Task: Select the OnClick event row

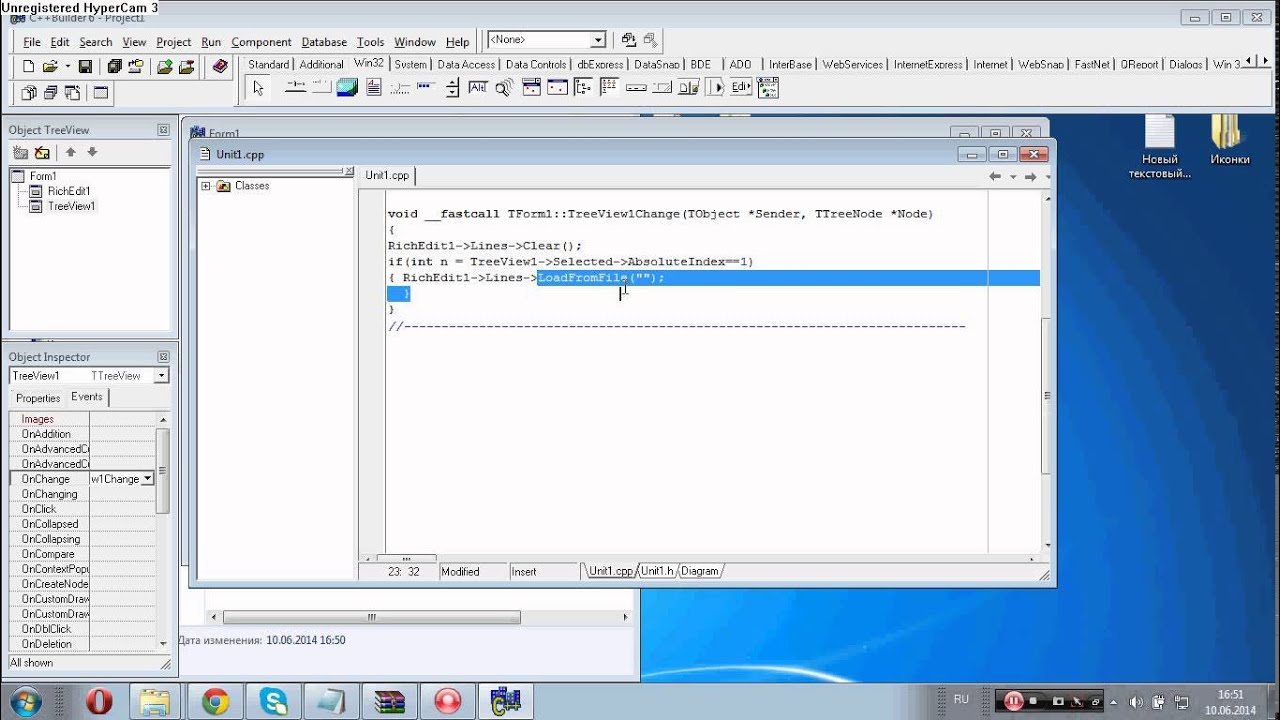Action: pyautogui.click(x=82, y=509)
